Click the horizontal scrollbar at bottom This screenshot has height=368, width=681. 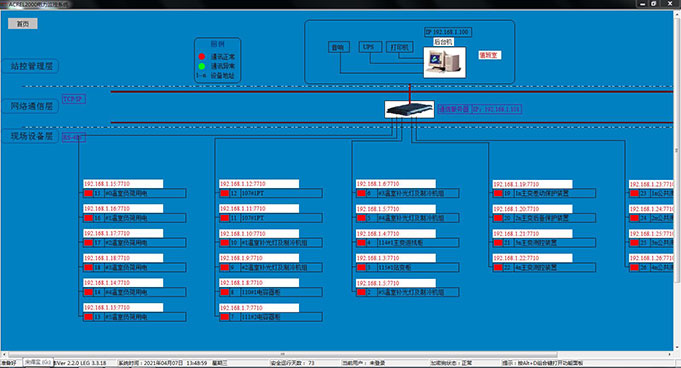coord(282,355)
